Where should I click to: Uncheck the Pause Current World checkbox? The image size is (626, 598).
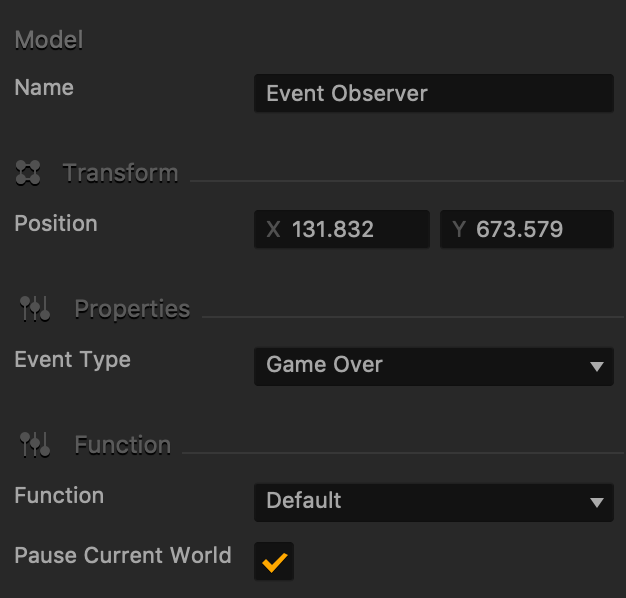click(274, 561)
